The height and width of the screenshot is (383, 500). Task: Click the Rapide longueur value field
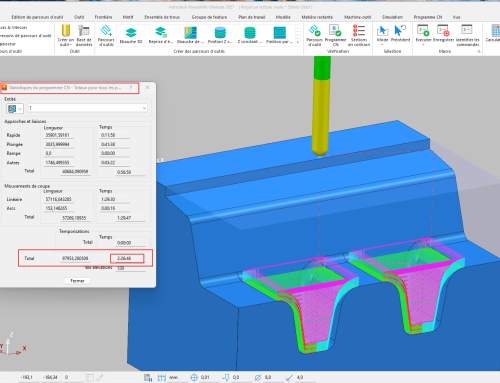point(59,135)
